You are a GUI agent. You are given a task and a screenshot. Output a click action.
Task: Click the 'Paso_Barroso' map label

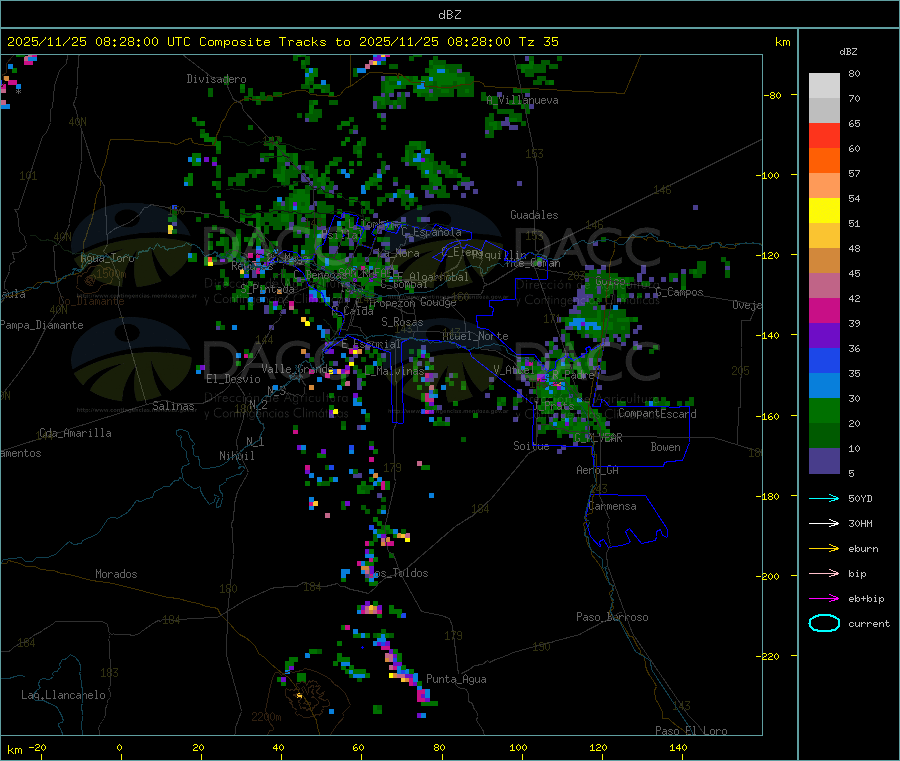[612, 617]
